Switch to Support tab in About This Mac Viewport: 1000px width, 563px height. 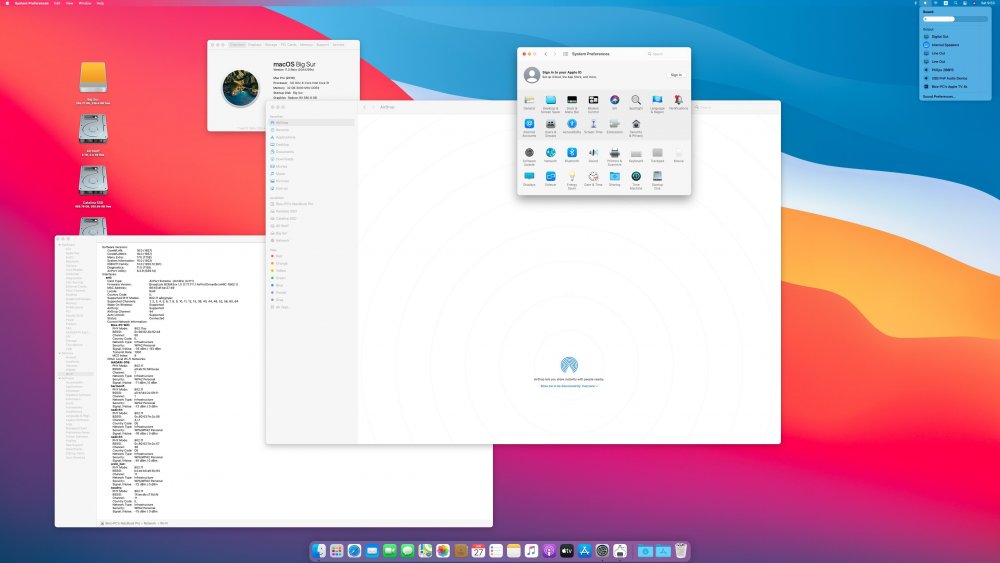[x=323, y=45]
